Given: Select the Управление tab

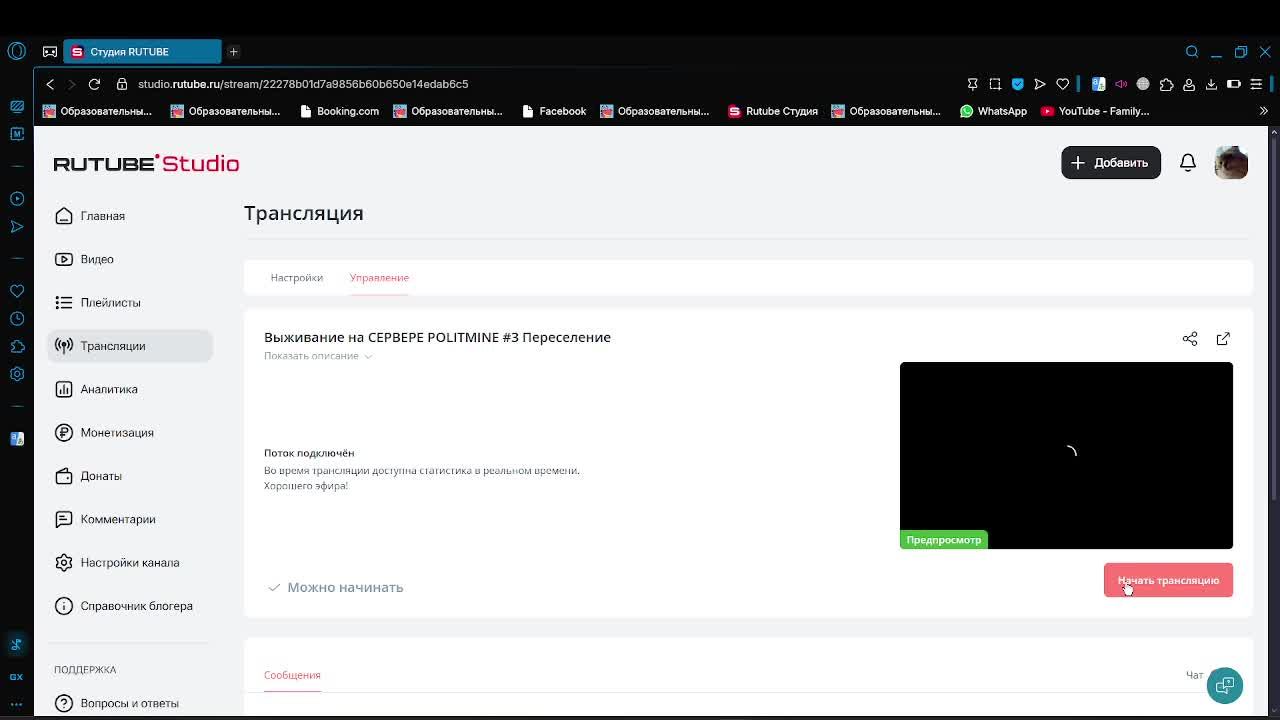Looking at the screenshot, I should point(379,277).
